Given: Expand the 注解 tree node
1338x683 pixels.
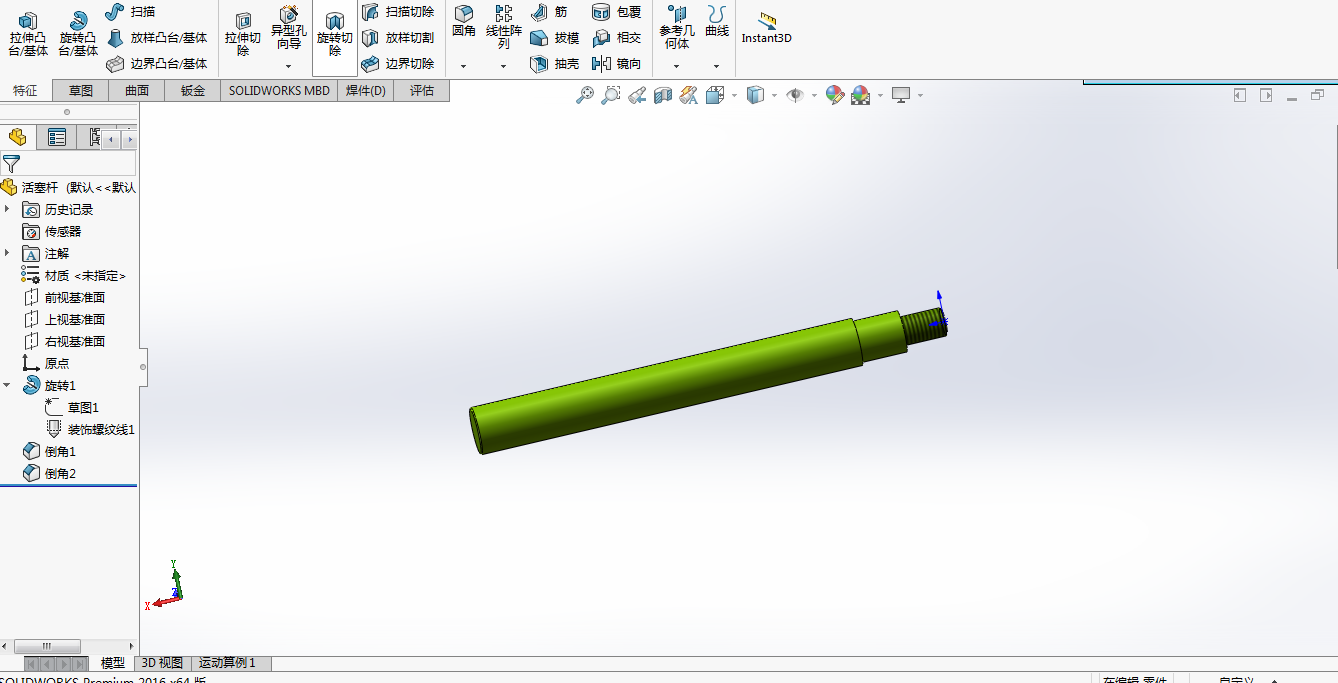Looking at the screenshot, I should (x=7, y=253).
